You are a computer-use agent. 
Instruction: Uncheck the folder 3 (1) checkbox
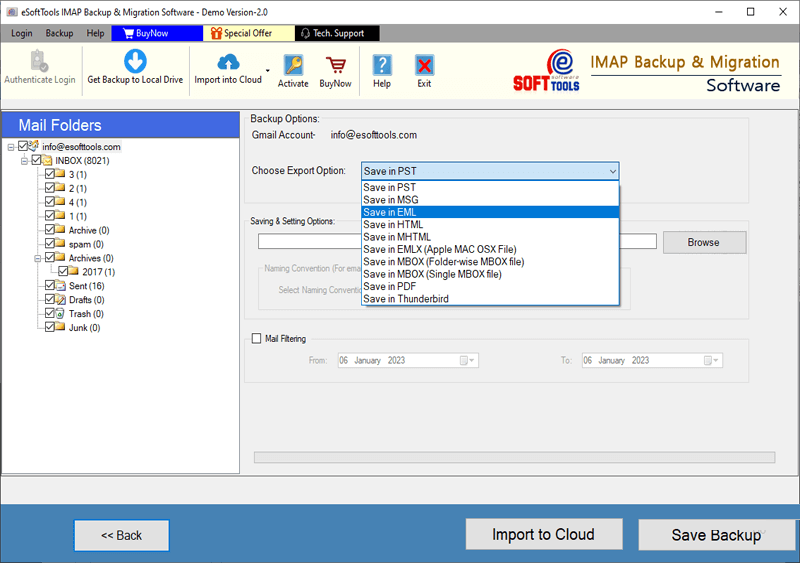[x=50, y=174]
